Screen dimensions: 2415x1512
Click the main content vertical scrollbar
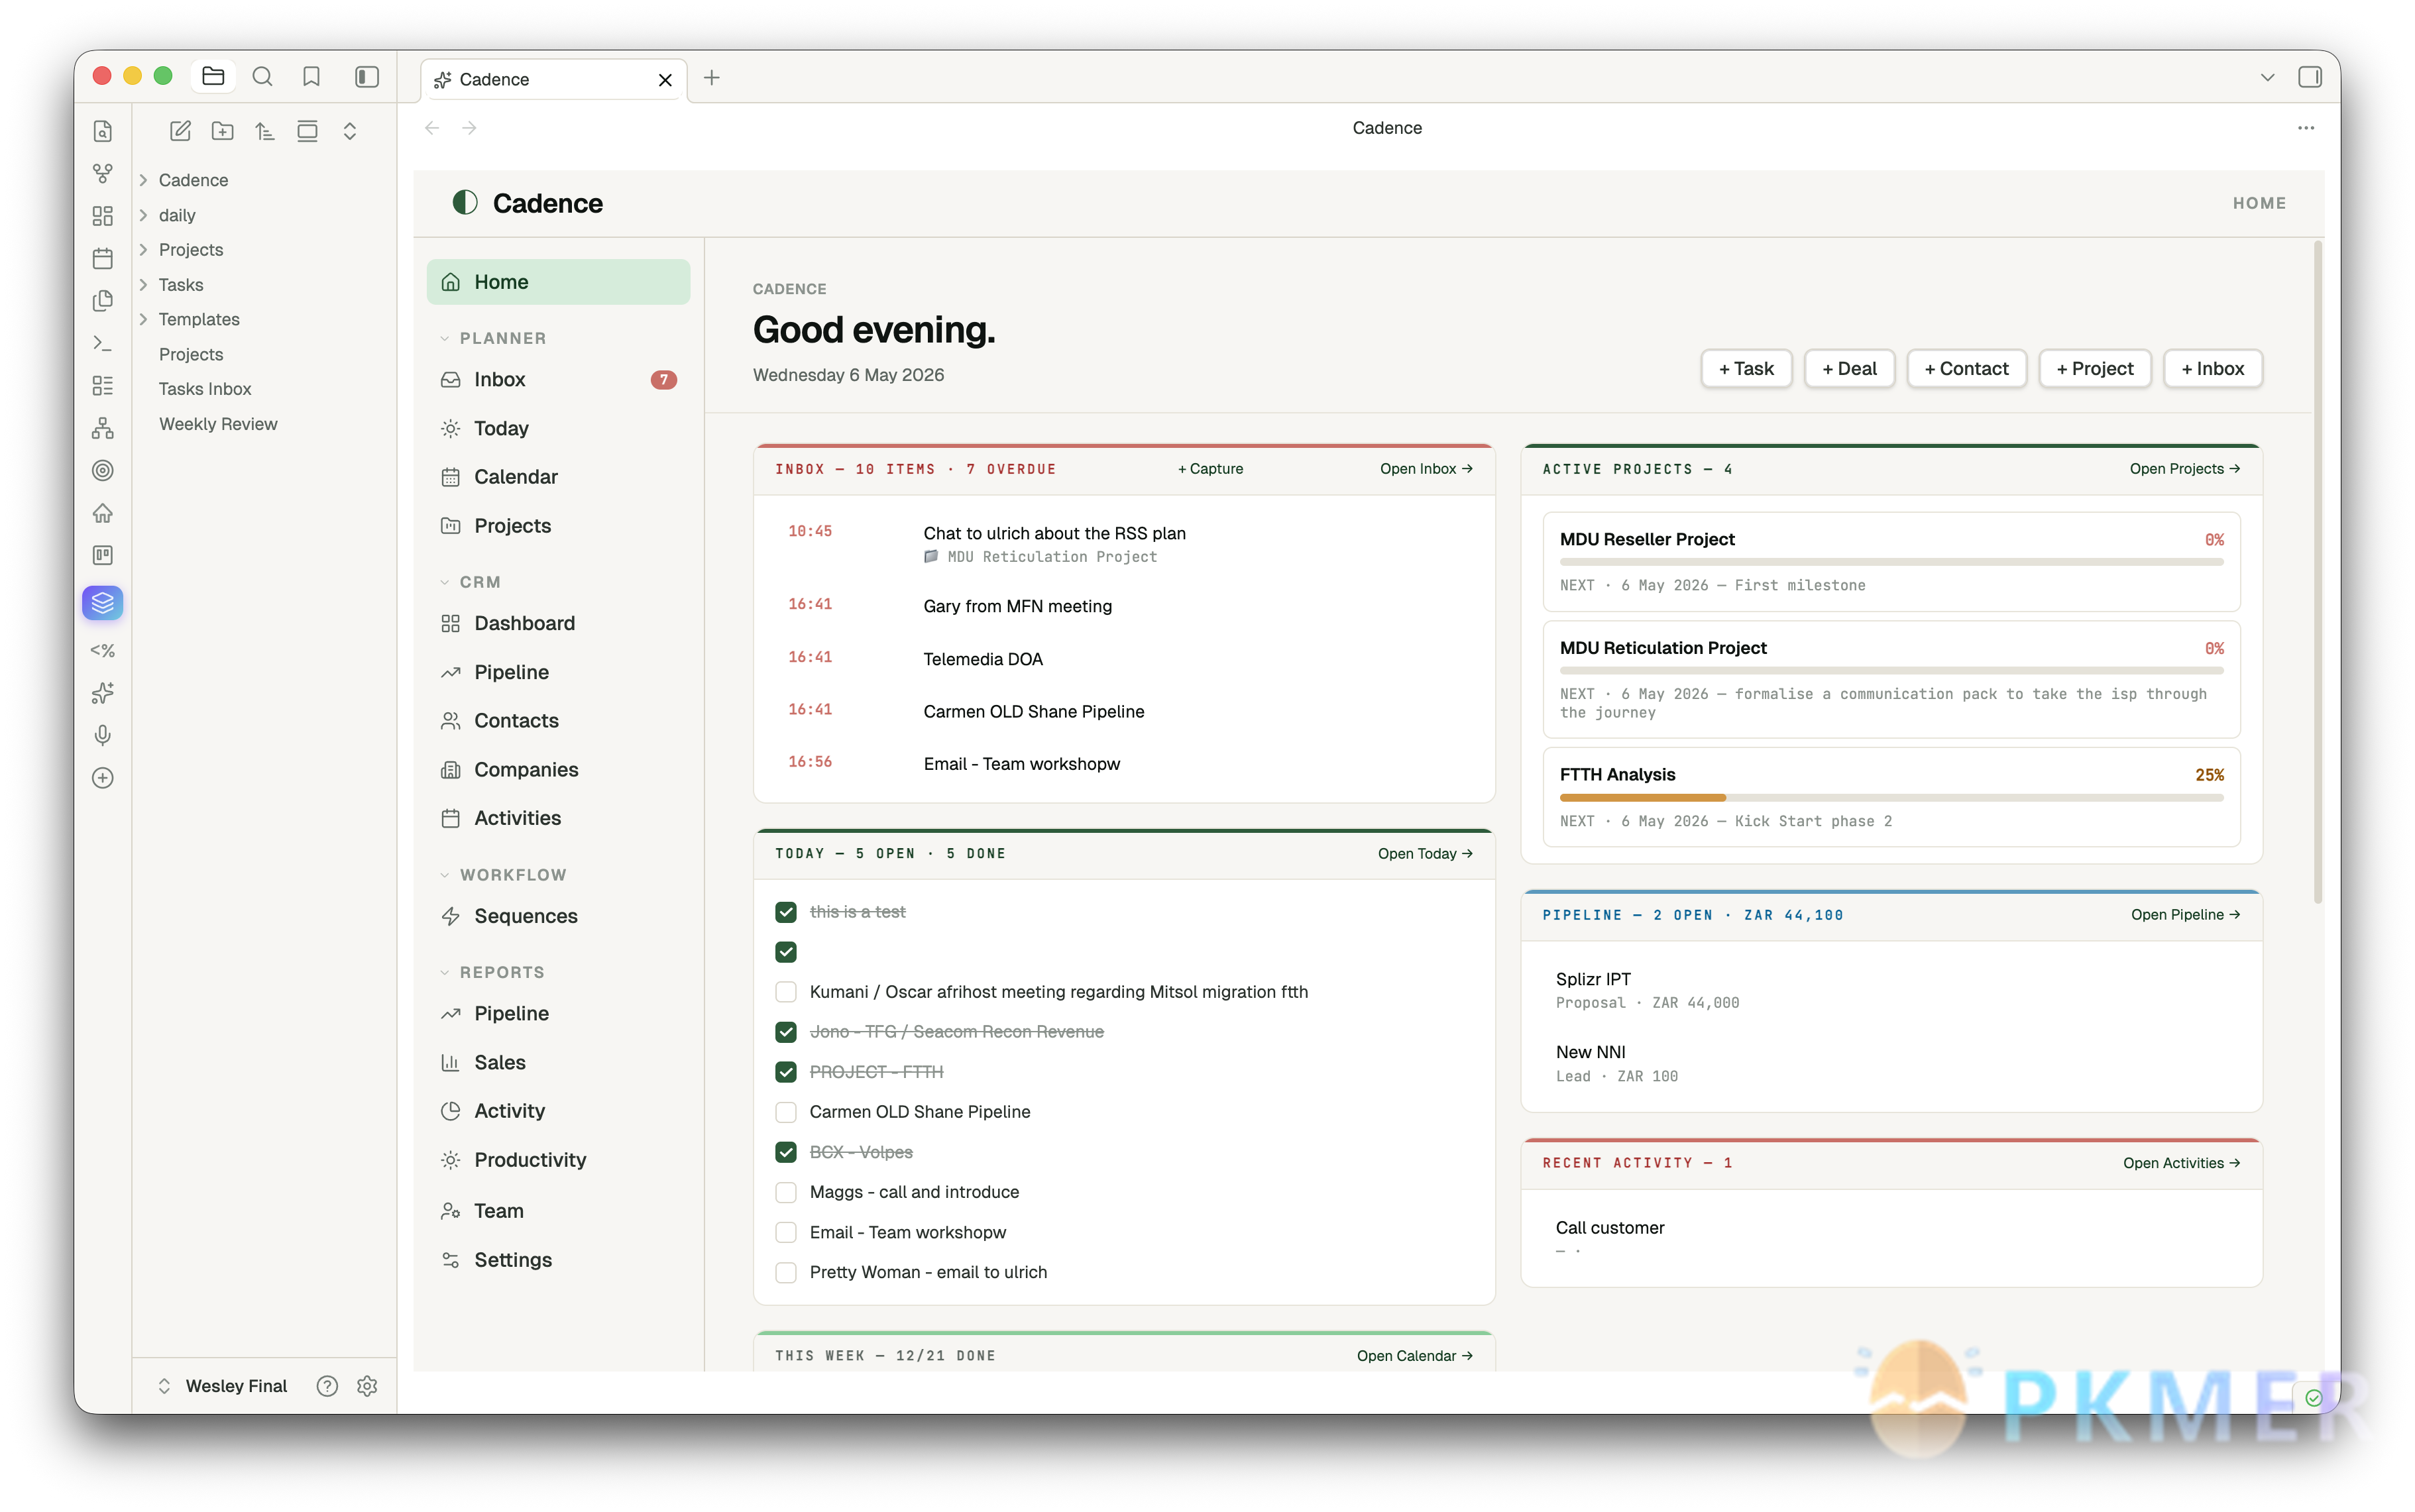click(x=2317, y=572)
